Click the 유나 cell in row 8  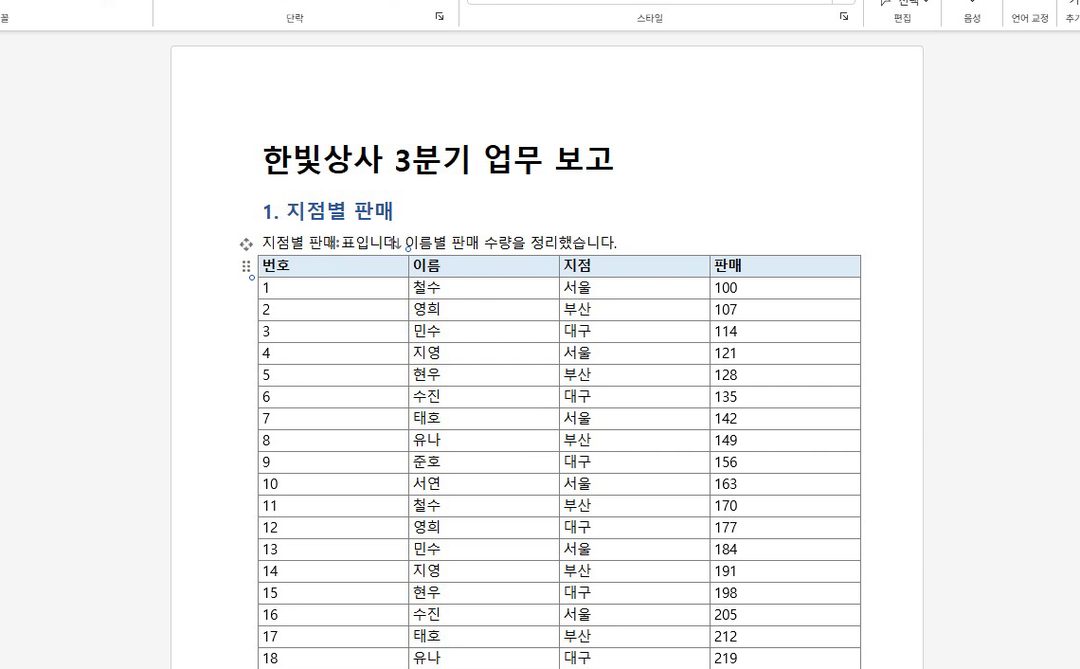coord(484,440)
